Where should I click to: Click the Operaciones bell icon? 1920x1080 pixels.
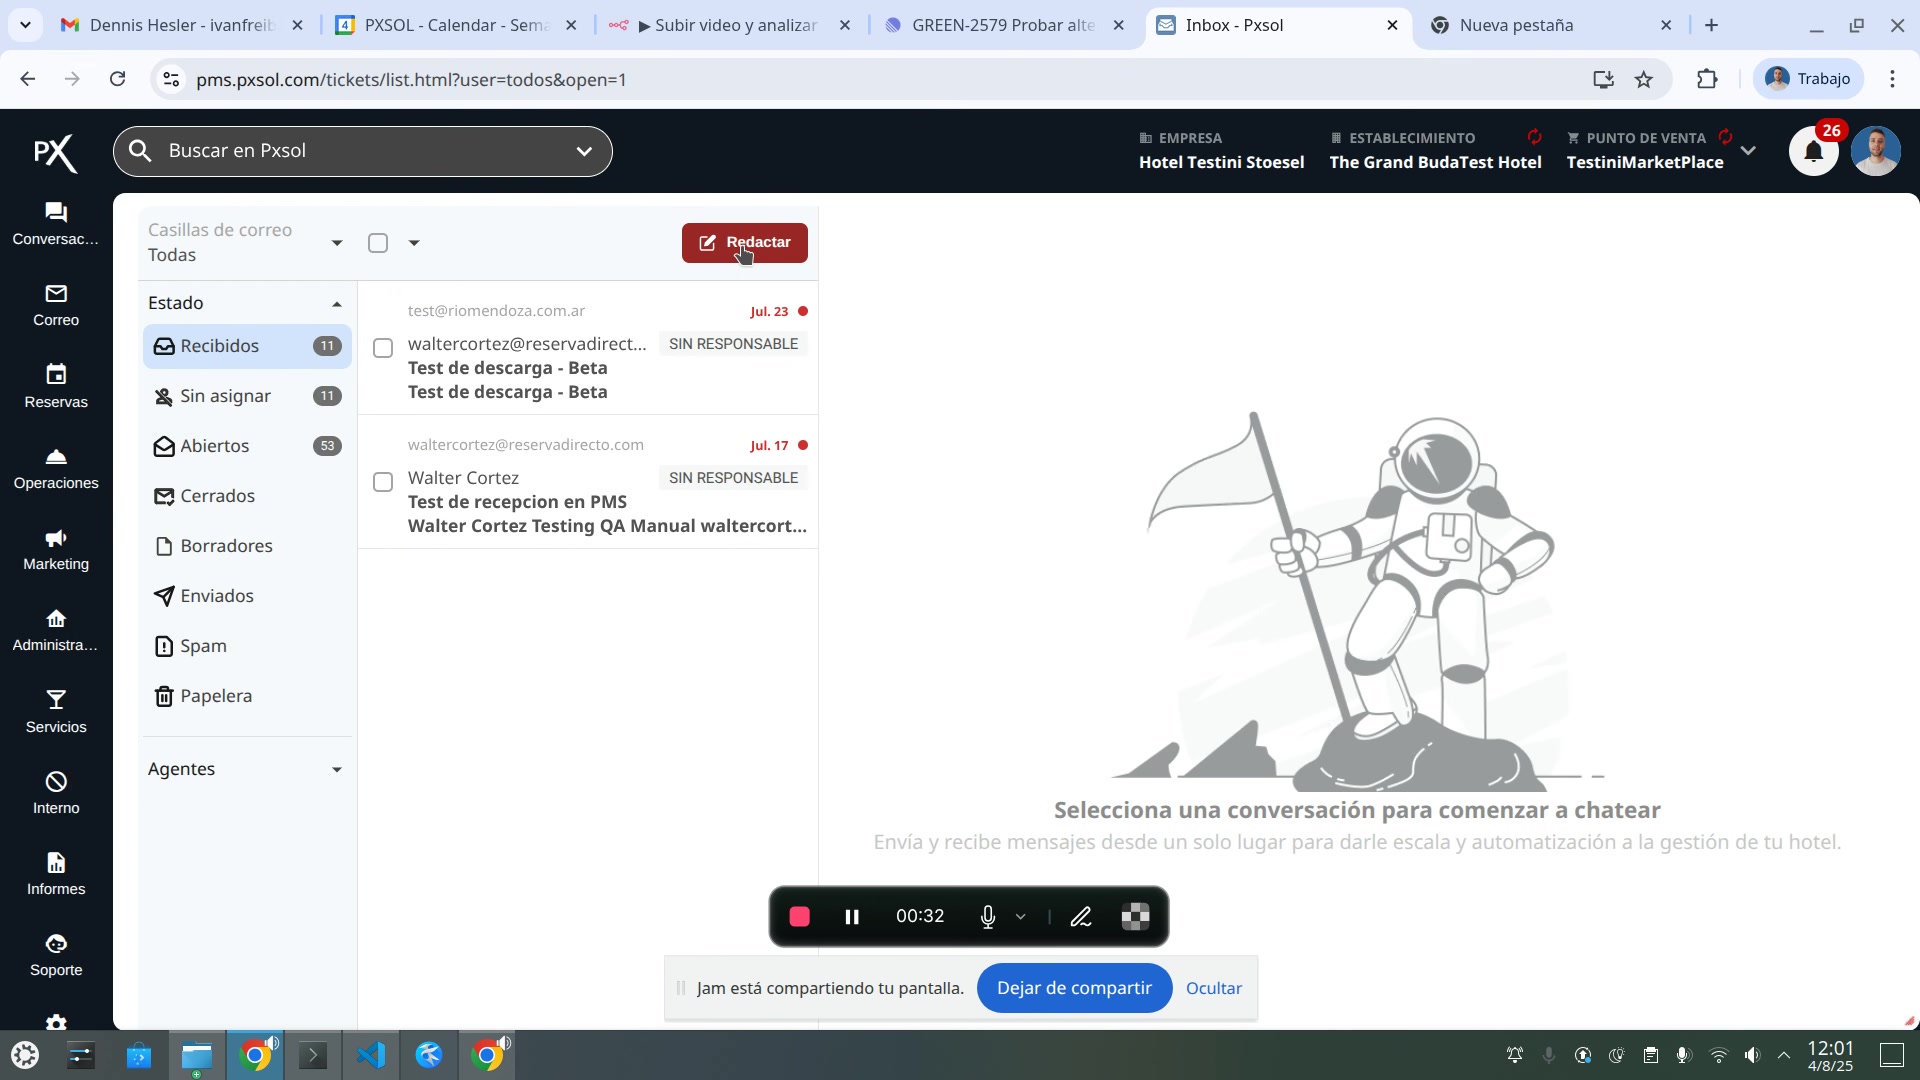56,457
